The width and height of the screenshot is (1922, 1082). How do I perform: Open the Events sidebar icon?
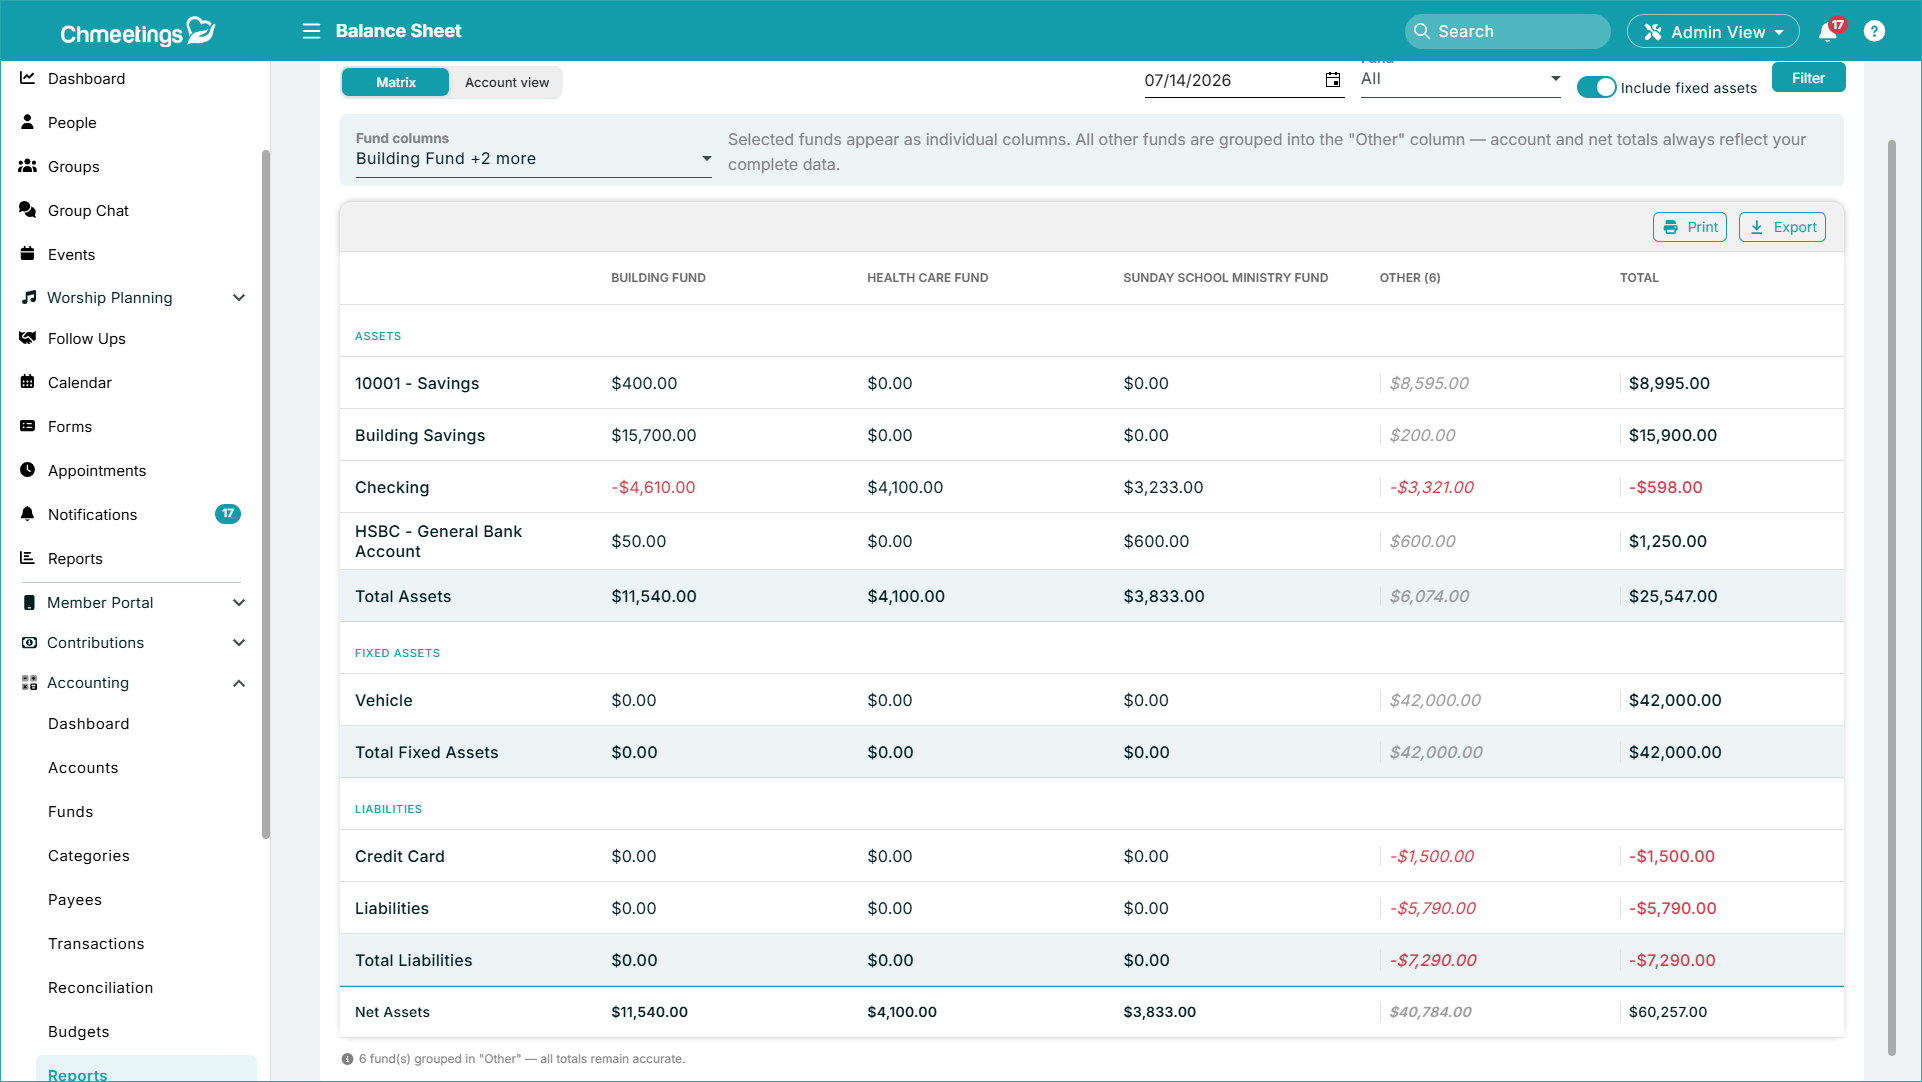click(x=28, y=254)
